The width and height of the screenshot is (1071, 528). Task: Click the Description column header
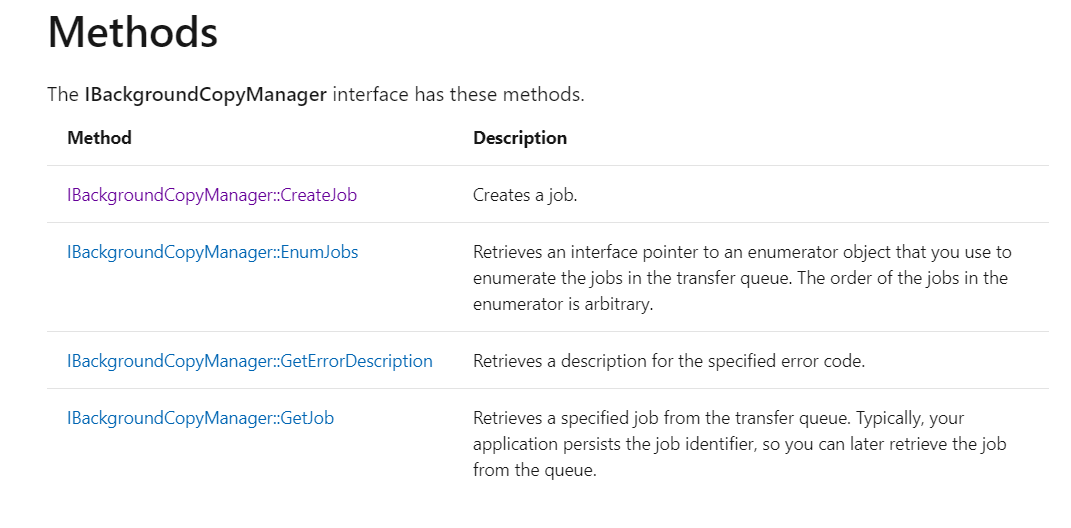coord(519,138)
